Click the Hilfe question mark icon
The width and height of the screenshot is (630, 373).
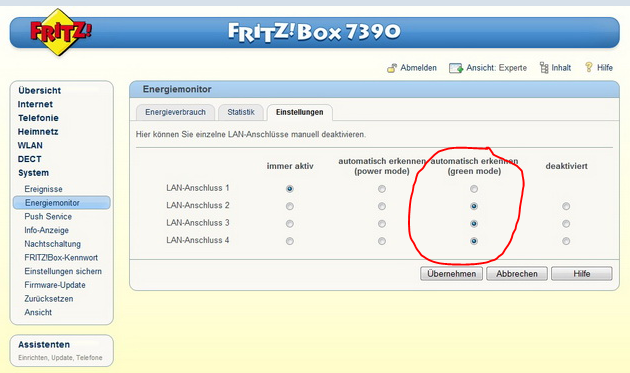[x=589, y=67]
